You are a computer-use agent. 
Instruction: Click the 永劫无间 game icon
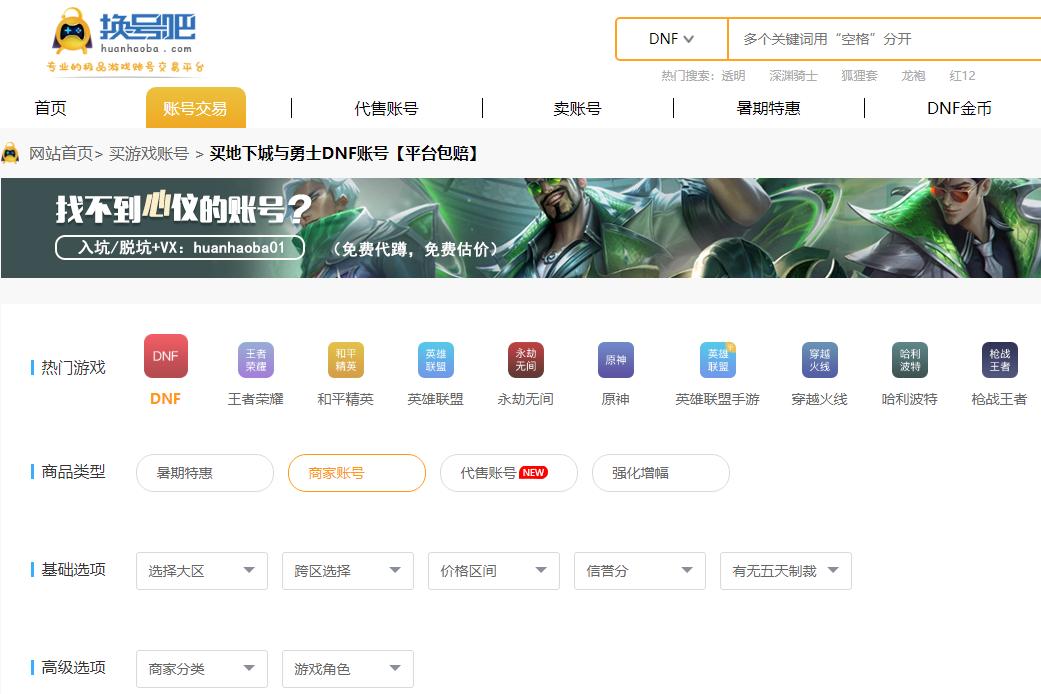click(x=525, y=356)
